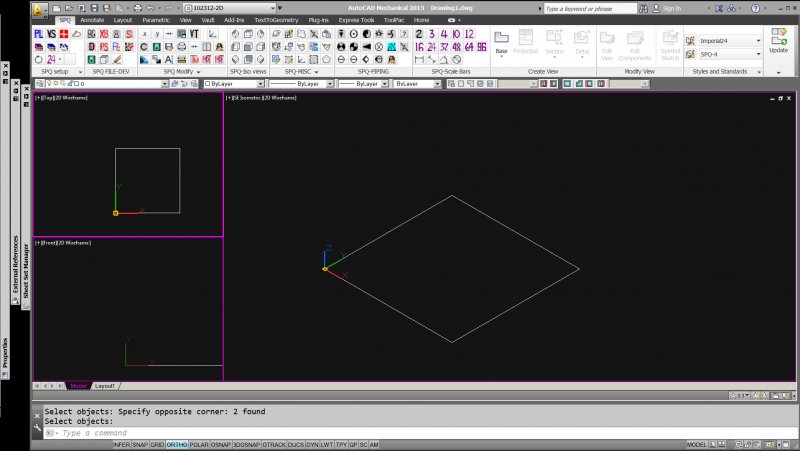
Task: Switch to the Annotate ribbon tab
Action: point(92,19)
